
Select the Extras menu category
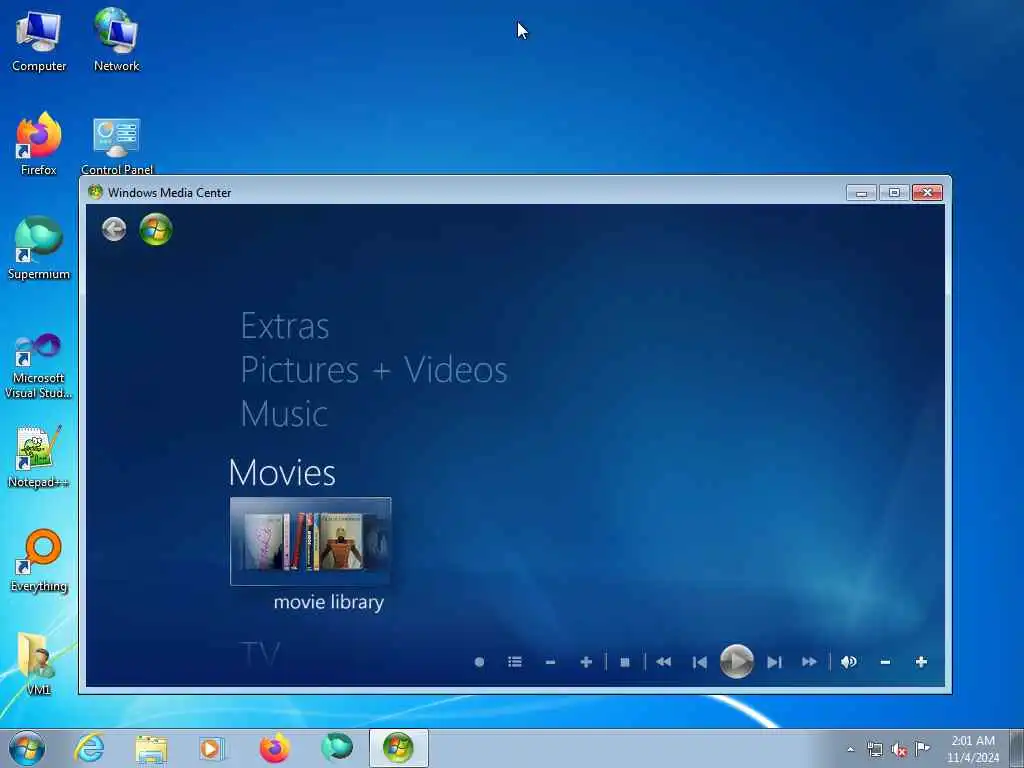[x=285, y=326]
